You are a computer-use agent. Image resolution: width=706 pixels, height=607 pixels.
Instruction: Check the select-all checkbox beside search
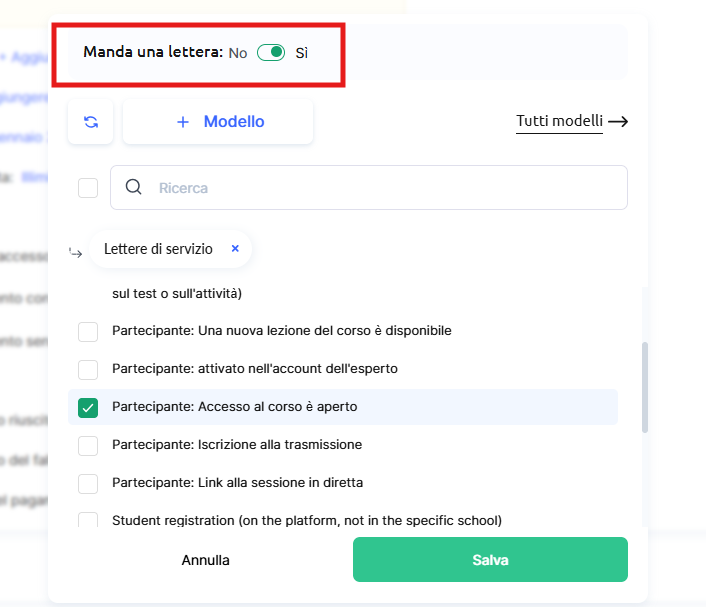(88, 188)
